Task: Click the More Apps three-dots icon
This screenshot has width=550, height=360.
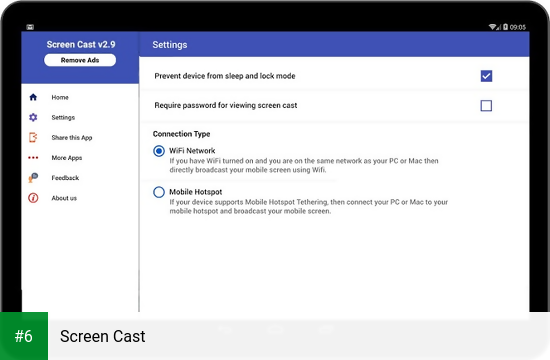Action: (33, 158)
